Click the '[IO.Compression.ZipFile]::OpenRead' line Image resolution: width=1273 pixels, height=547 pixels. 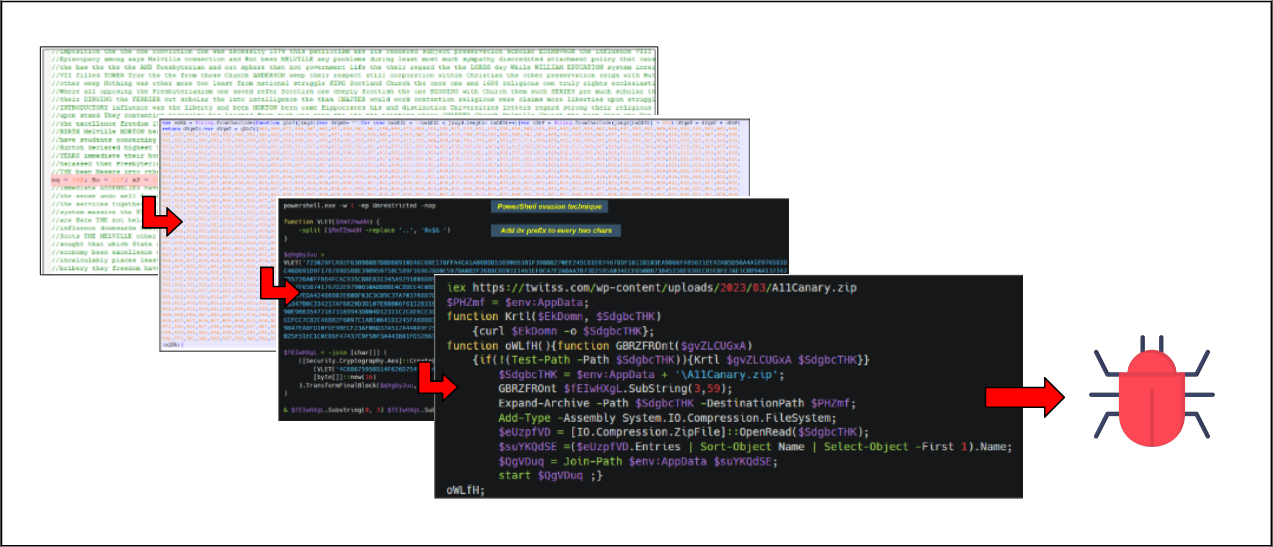(x=683, y=431)
